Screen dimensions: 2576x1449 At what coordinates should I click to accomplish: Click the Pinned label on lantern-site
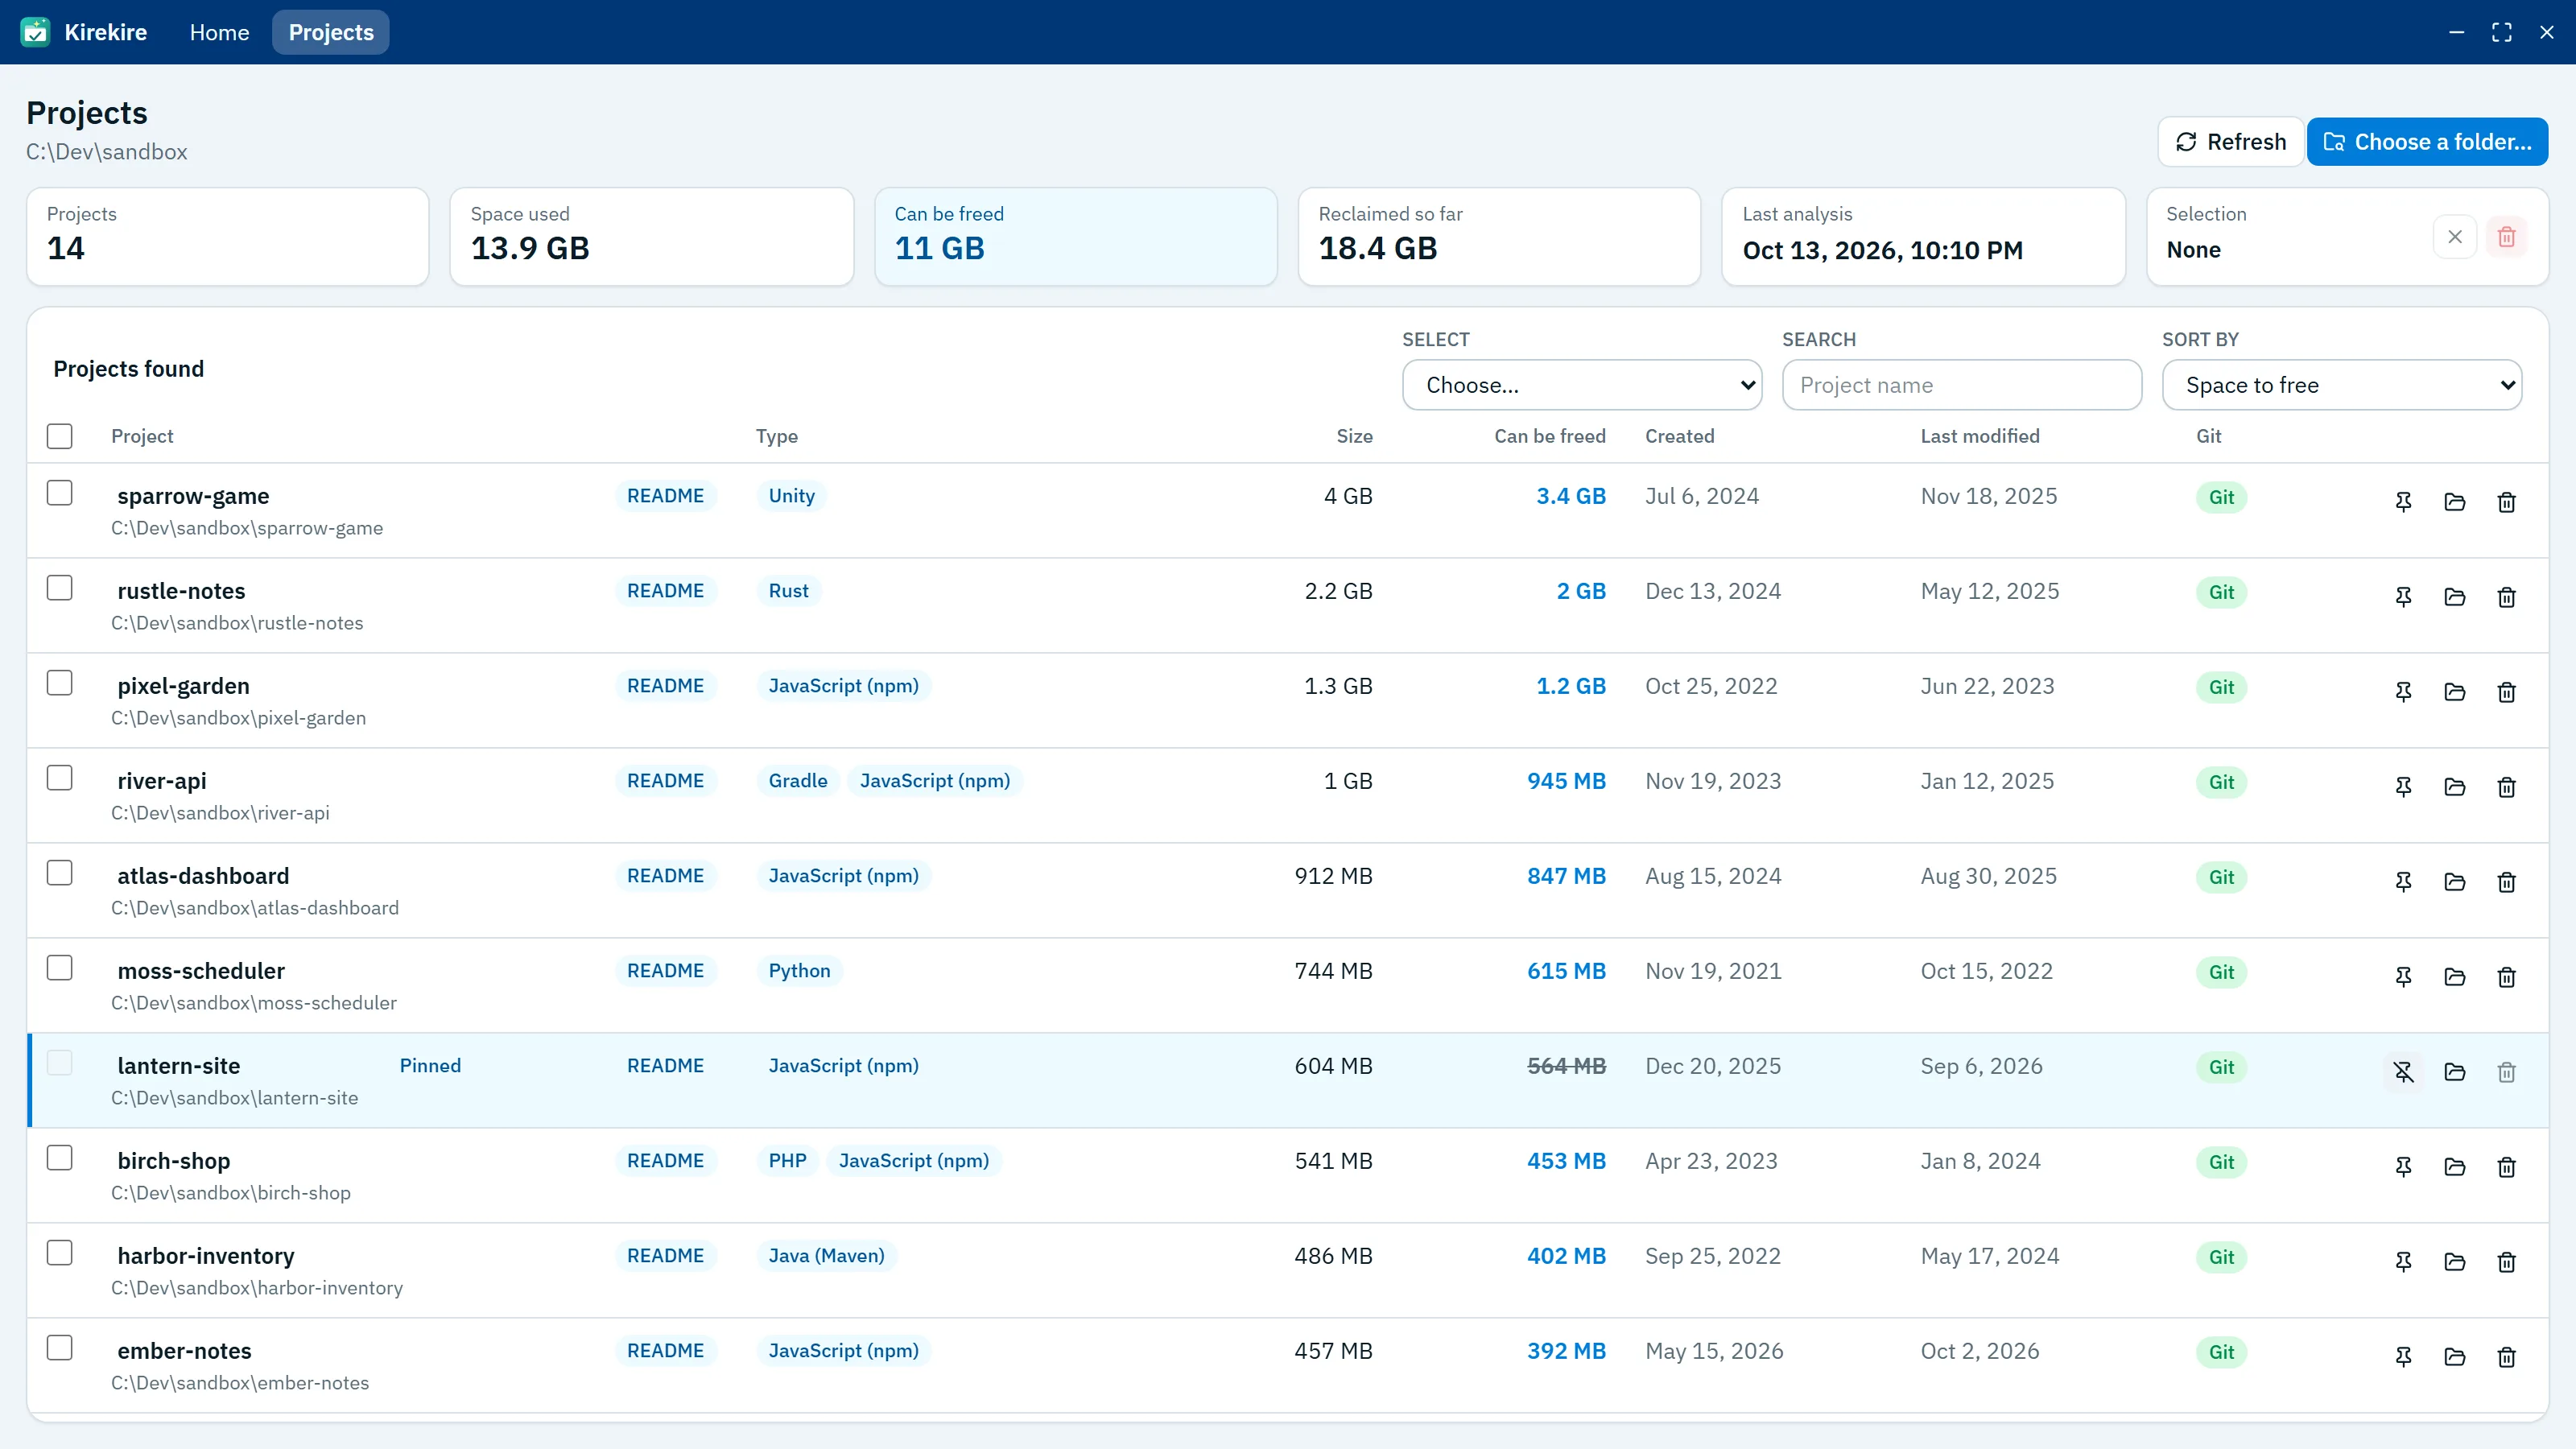click(430, 1066)
